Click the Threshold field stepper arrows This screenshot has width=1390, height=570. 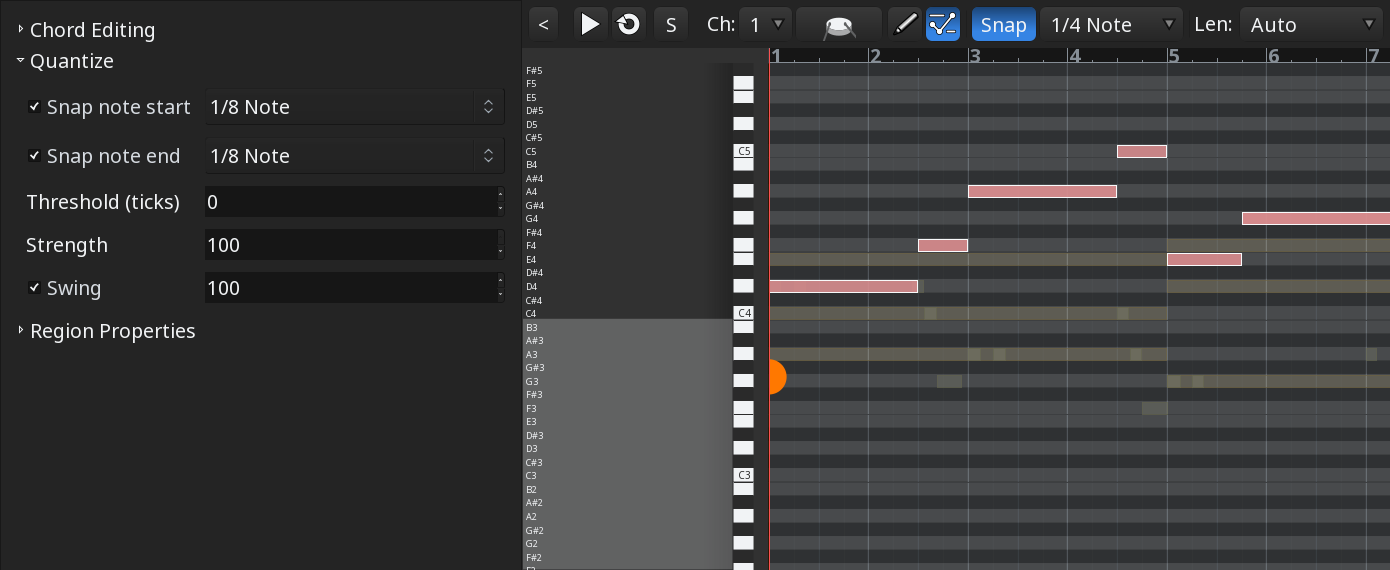point(500,202)
